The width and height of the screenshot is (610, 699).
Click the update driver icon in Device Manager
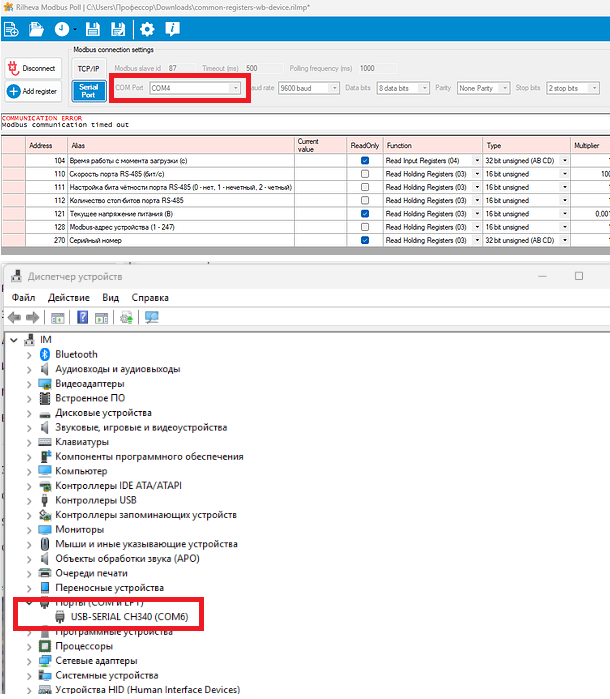pos(125,318)
